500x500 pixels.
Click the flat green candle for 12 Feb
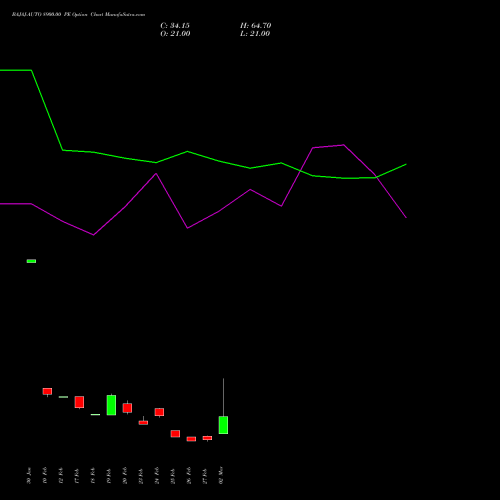point(63,397)
